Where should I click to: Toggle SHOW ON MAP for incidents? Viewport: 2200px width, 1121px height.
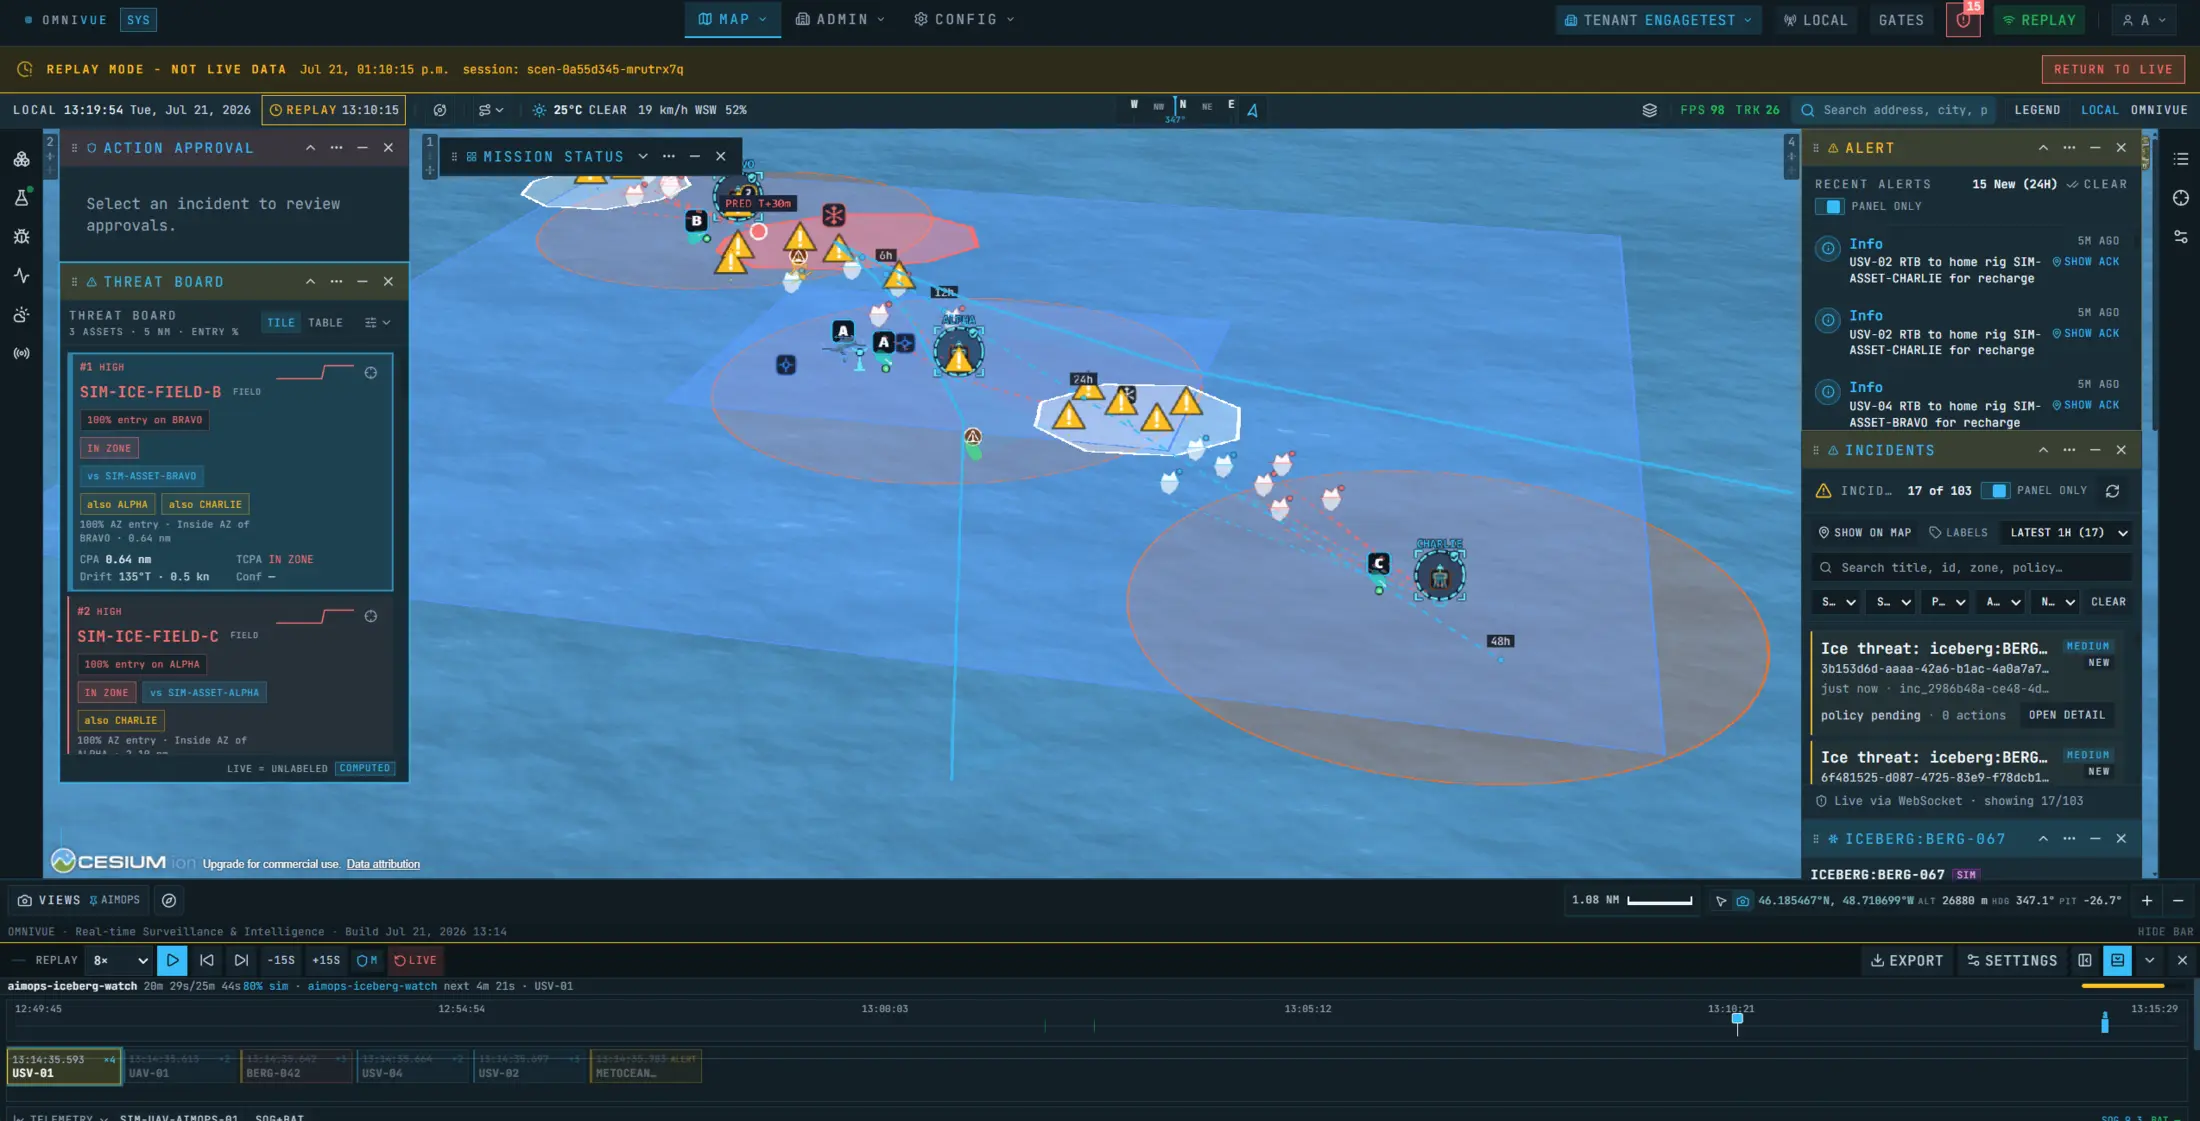point(1864,533)
